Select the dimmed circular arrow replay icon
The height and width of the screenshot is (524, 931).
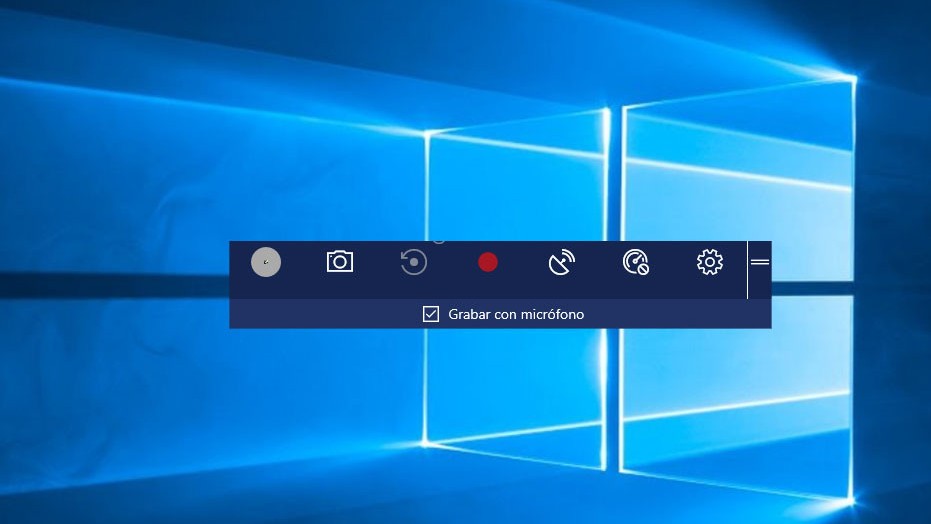click(414, 262)
